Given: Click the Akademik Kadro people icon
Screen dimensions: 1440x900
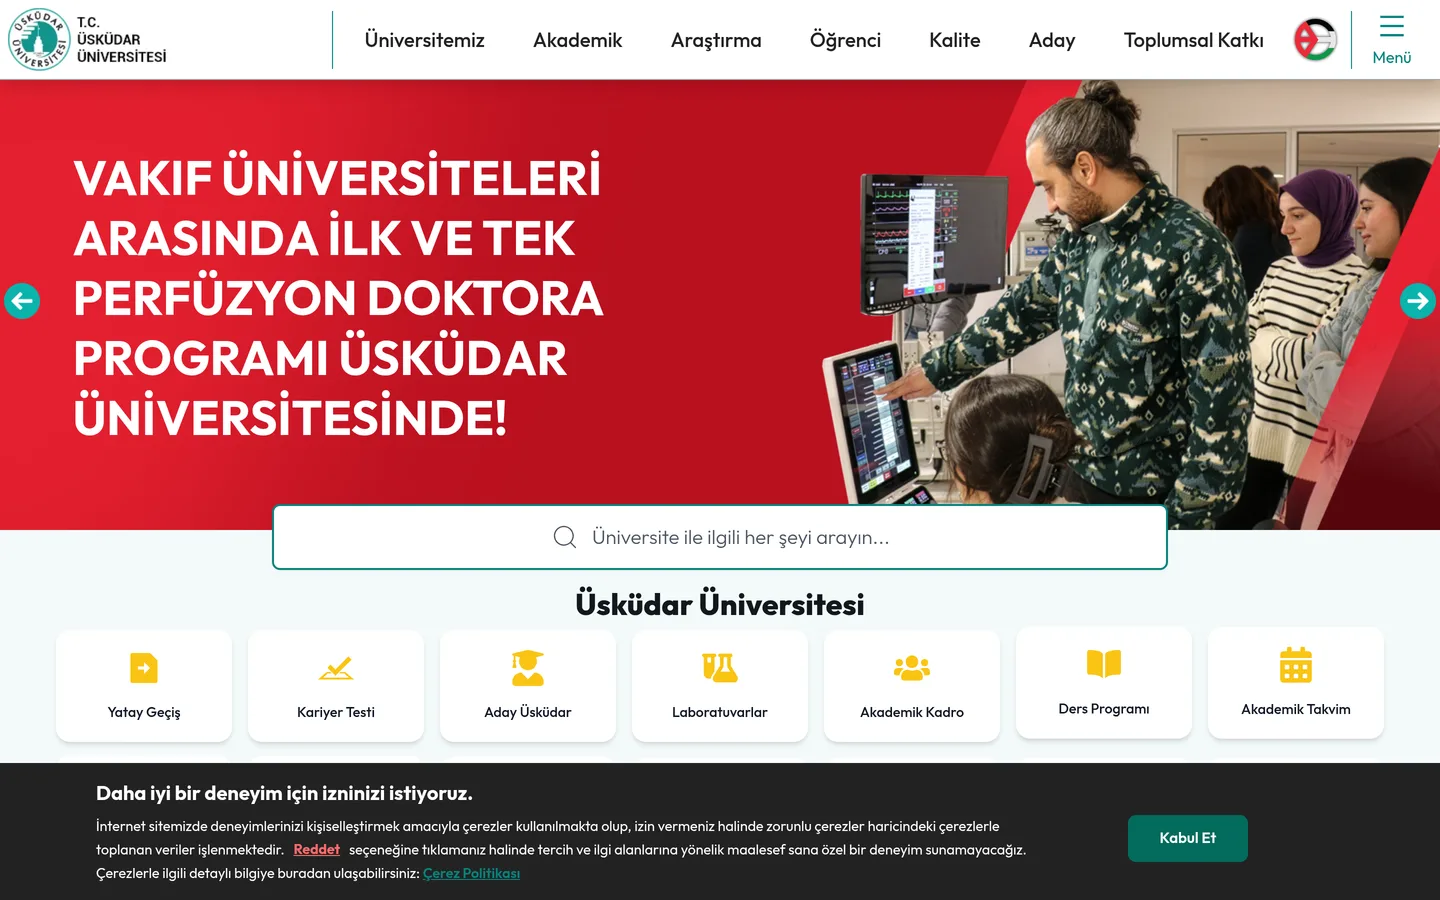Looking at the screenshot, I should pyautogui.click(x=912, y=667).
